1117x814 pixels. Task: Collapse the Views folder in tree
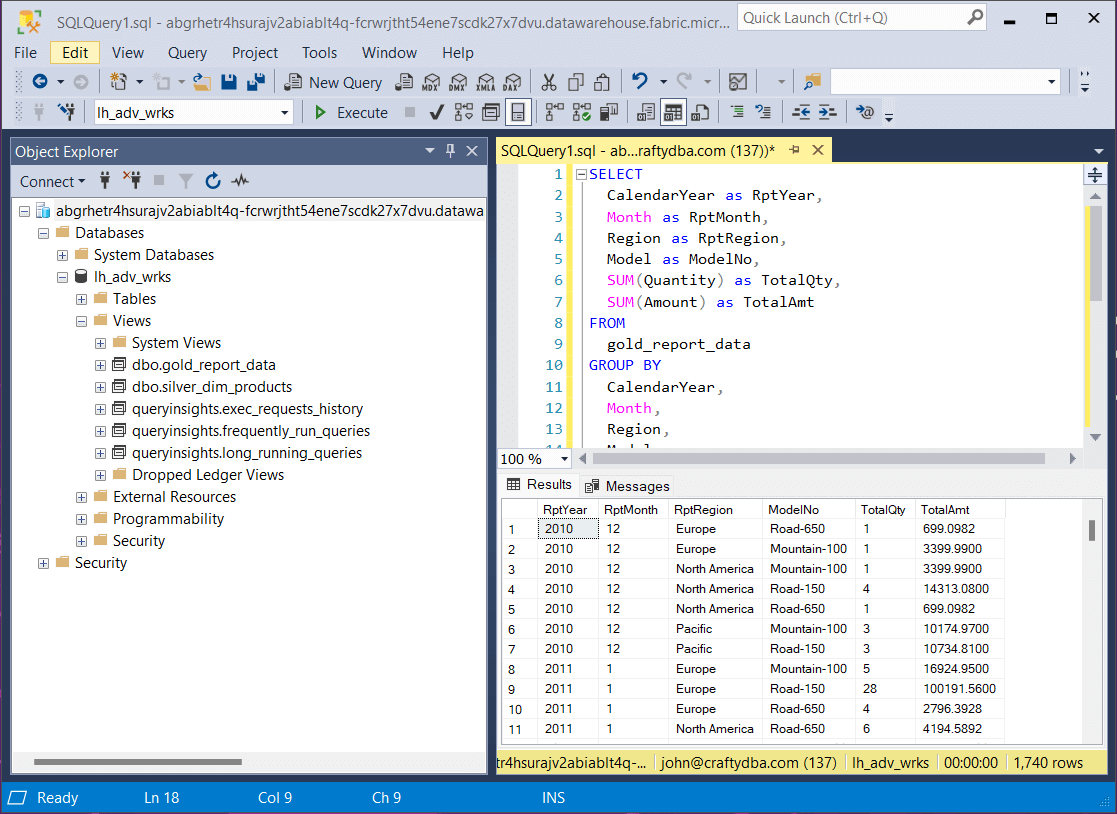pyautogui.click(x=82, y=321)
